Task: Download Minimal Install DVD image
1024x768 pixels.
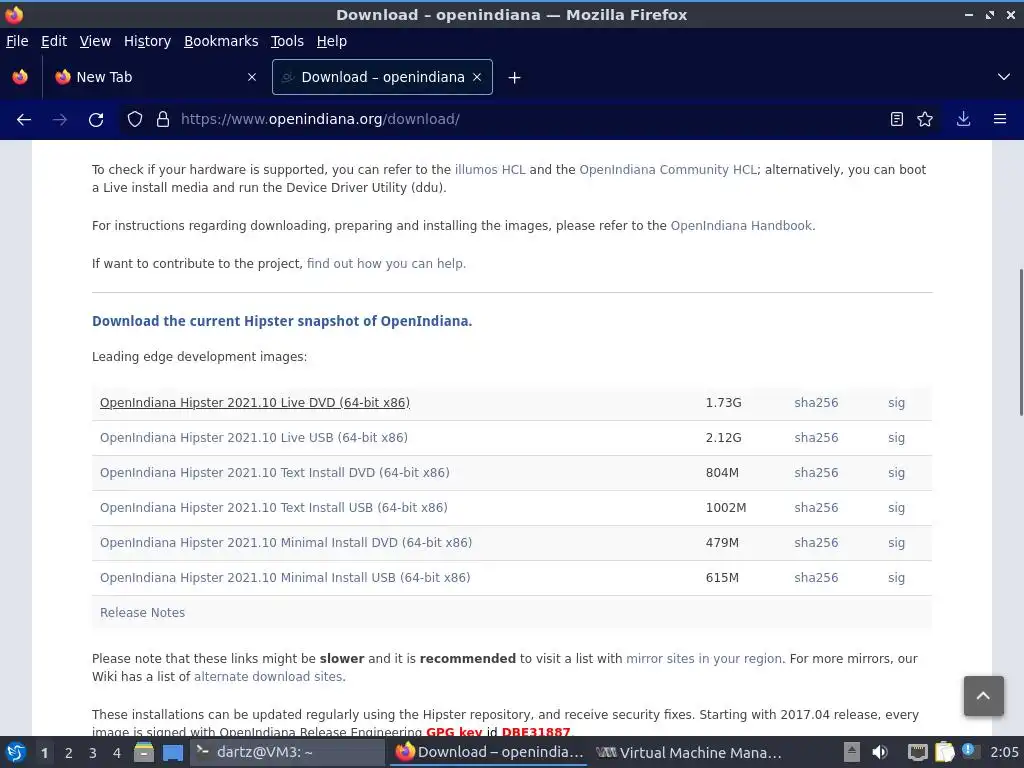Action: pyautogui.click(x=286, y=543)
